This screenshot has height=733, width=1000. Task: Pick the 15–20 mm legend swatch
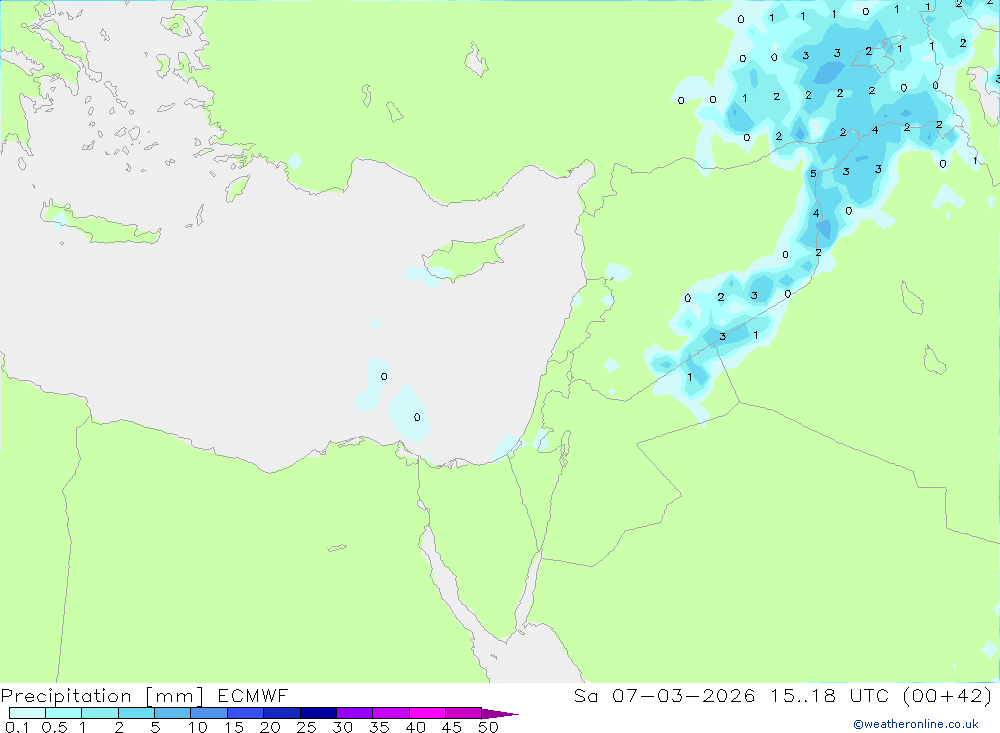coord(246,713)
